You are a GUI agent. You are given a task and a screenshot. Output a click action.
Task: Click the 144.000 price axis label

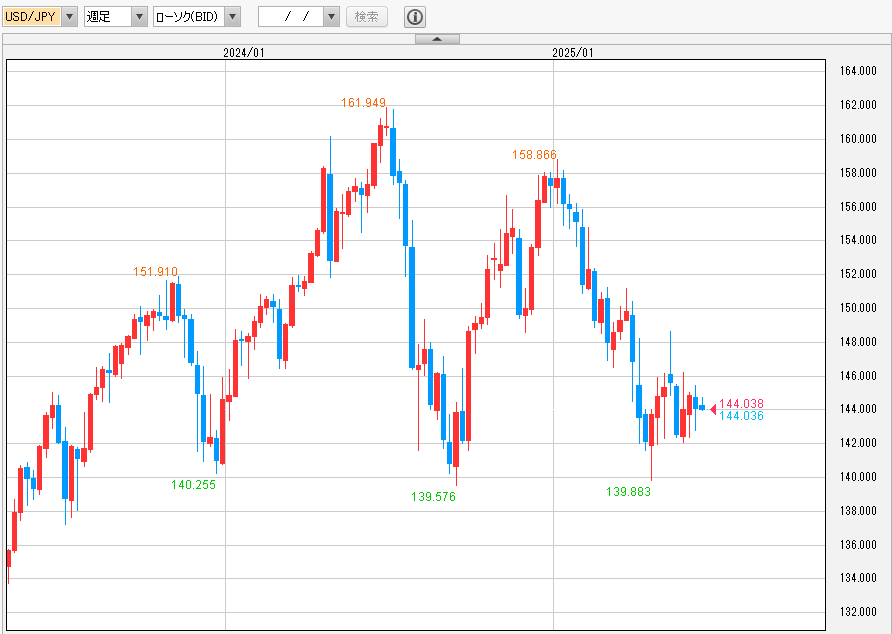(858, 409)
